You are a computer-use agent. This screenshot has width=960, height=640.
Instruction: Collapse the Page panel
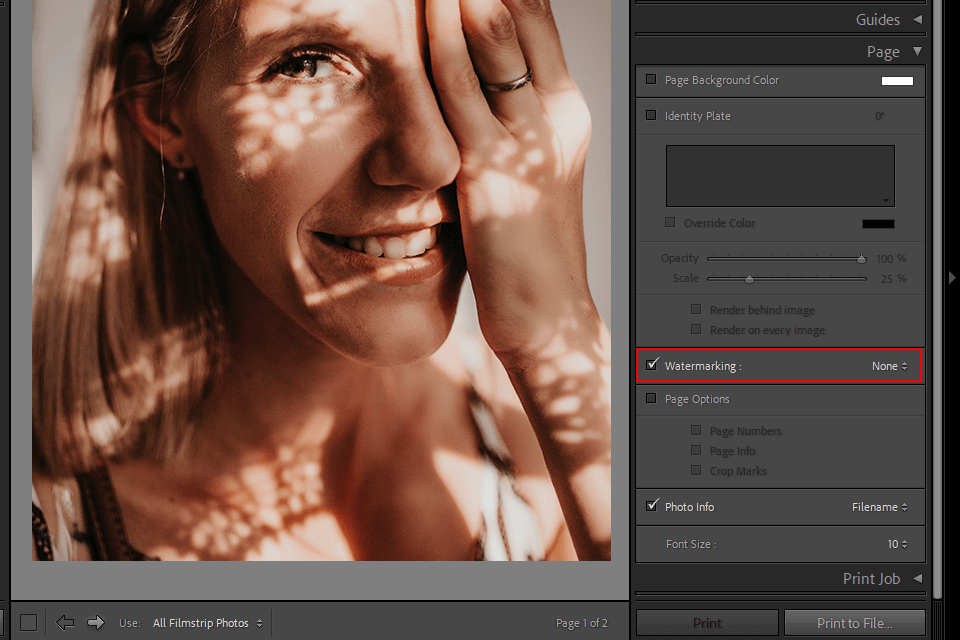click(917, 52)
